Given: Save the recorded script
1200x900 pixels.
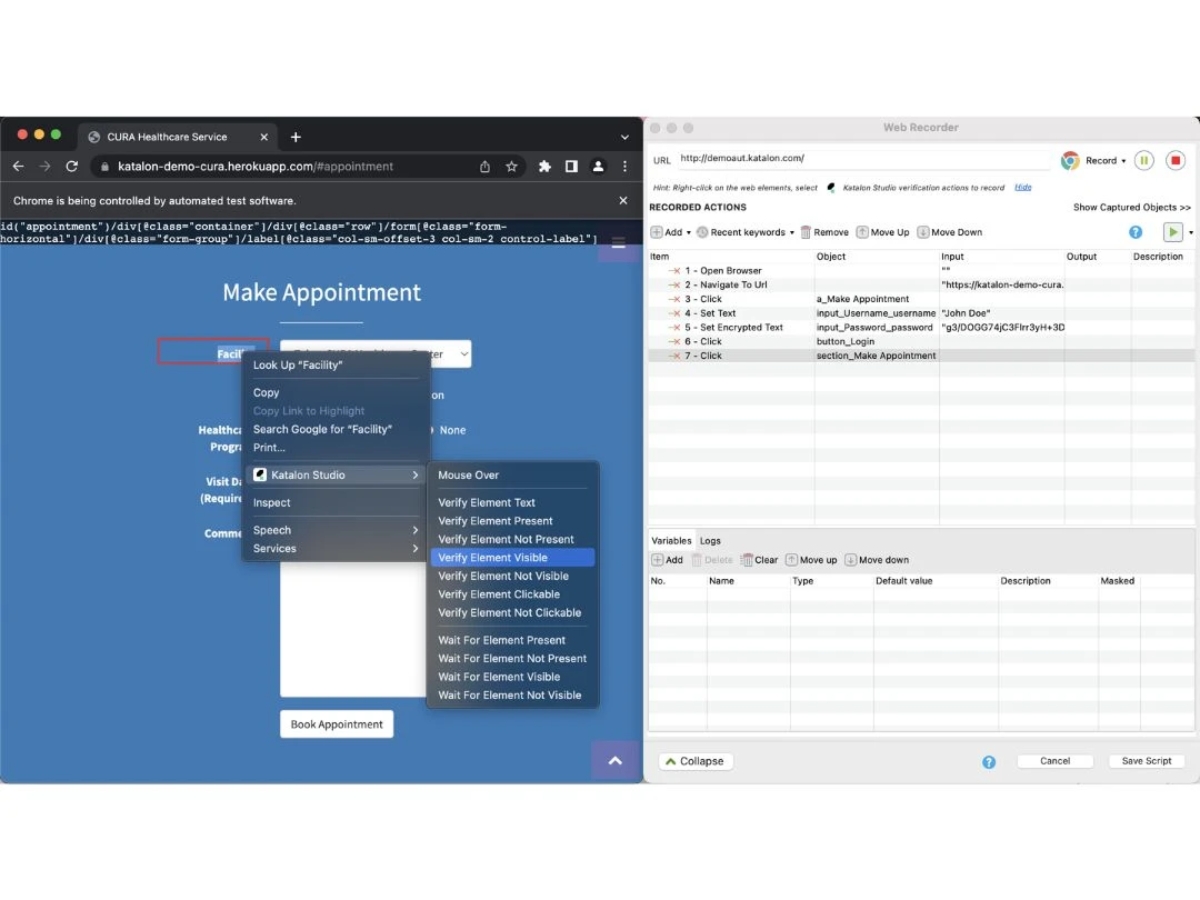Looking at the screenshot, I should [1146, 761].
